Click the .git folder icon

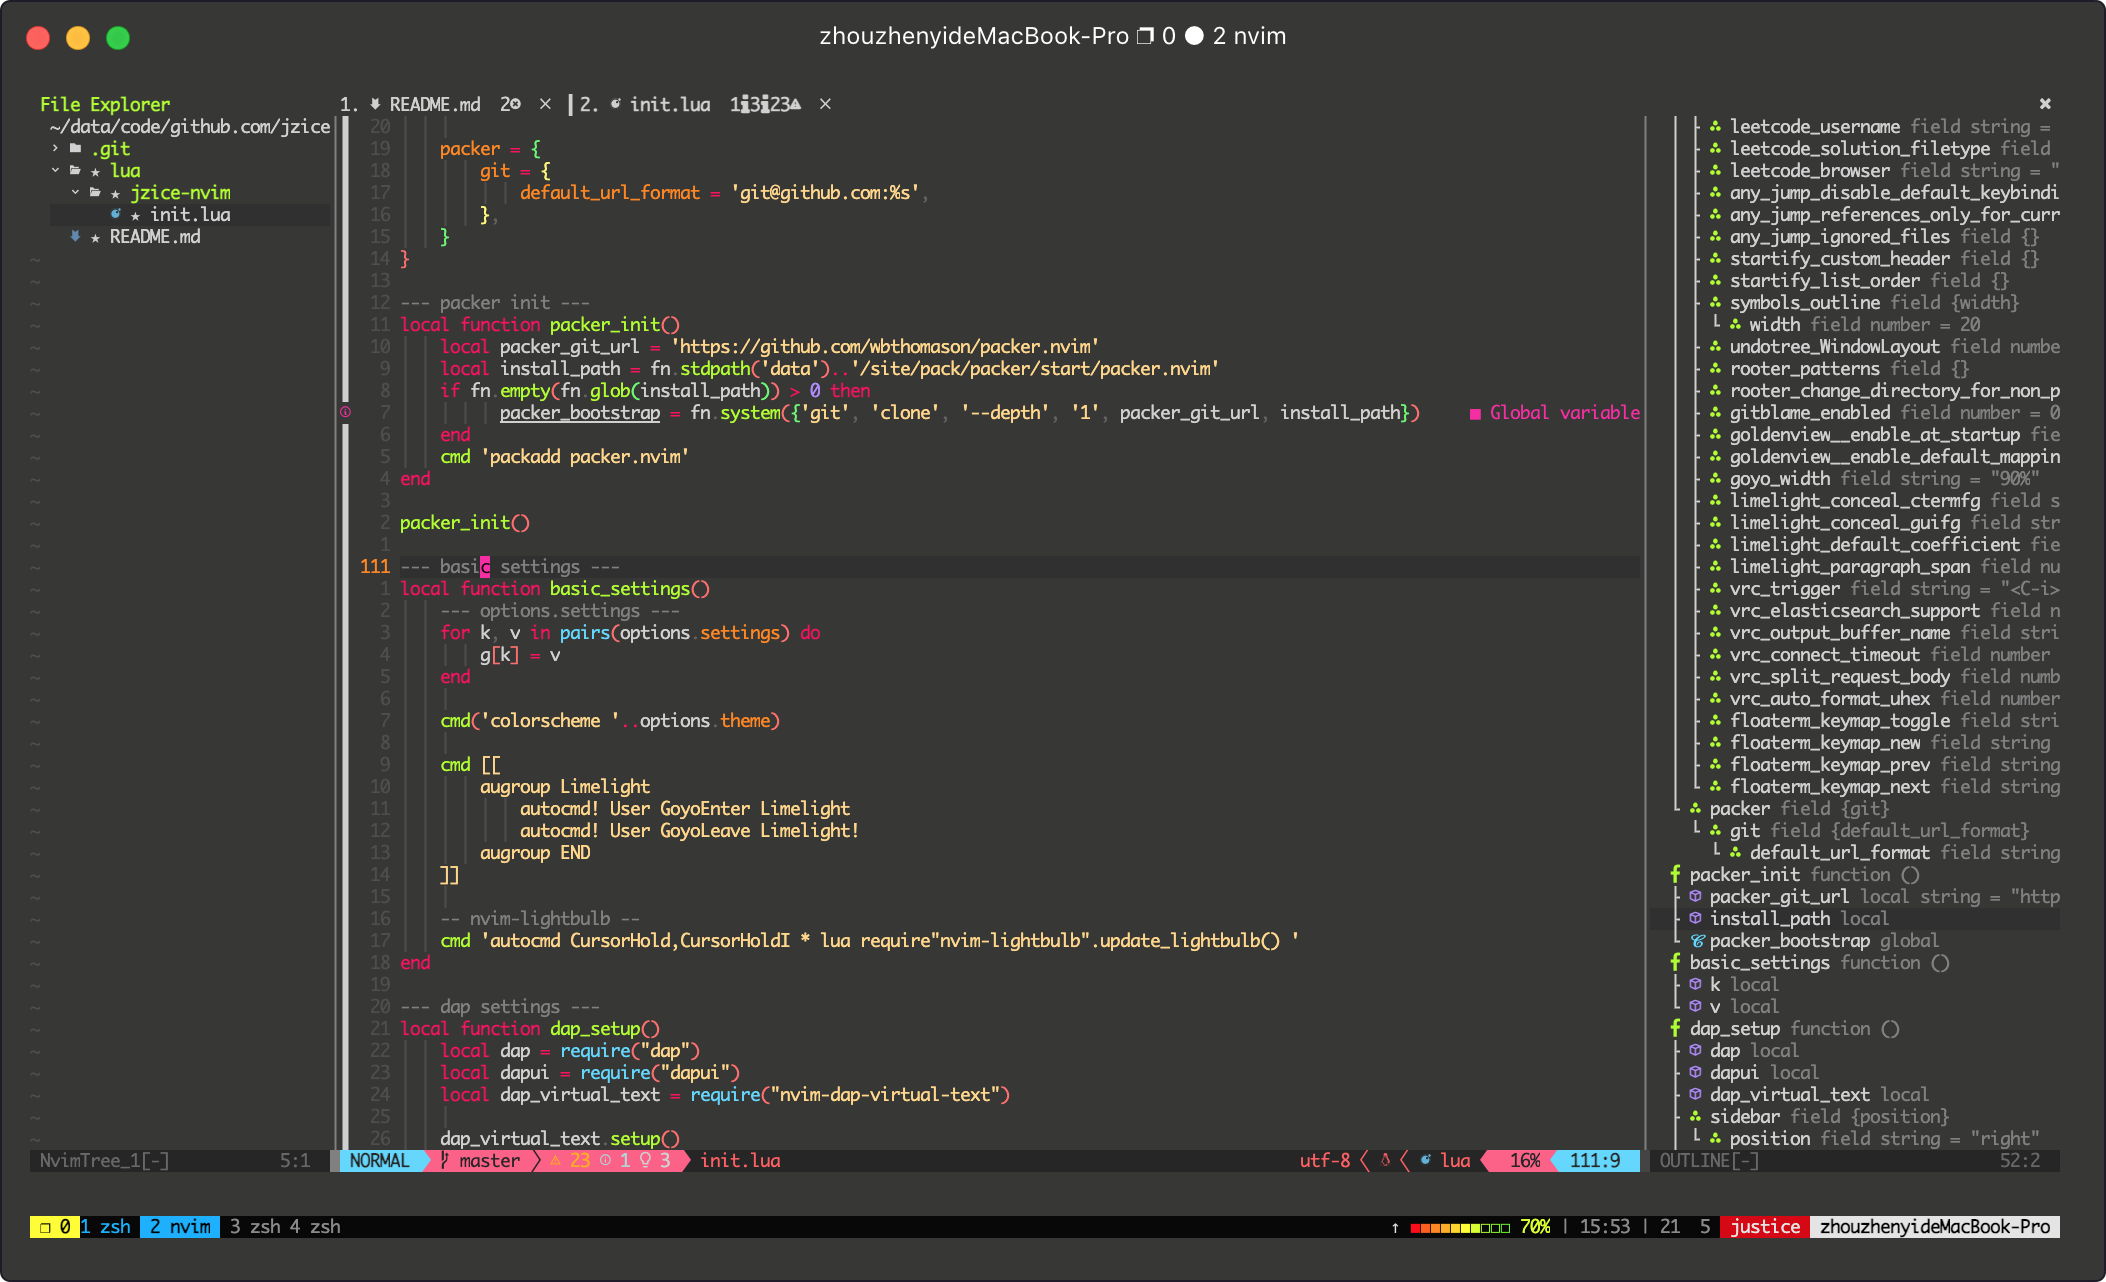[75, 148]
